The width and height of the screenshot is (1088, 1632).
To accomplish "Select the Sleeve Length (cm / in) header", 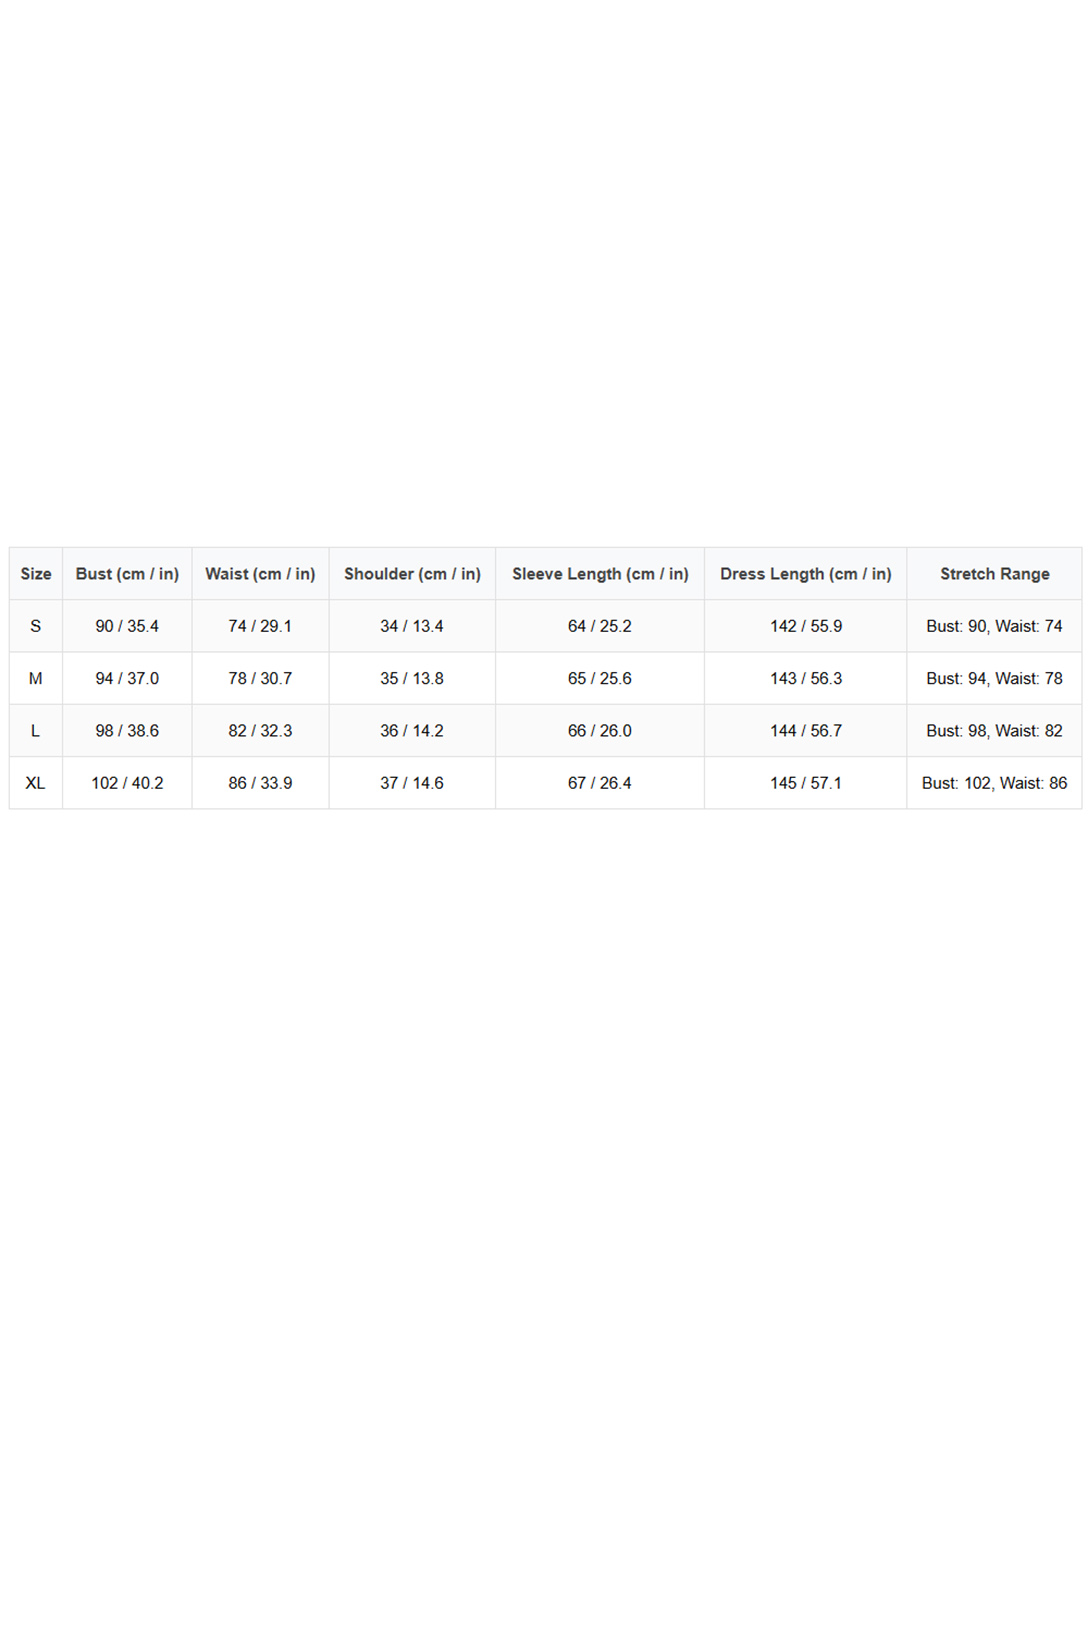I will 600,574.
